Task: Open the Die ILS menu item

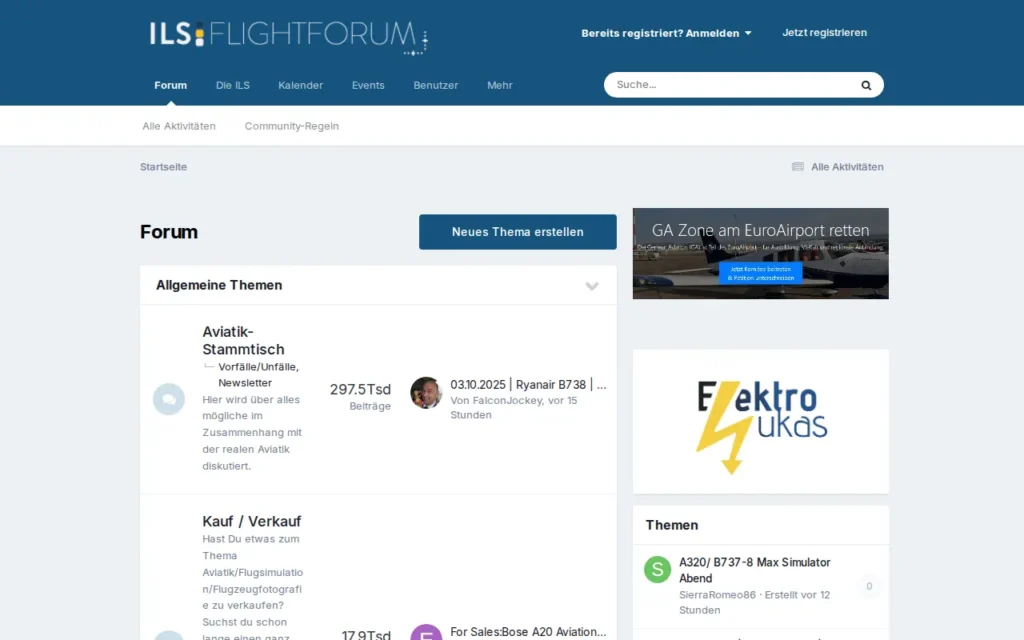Action: (x=232, y=85)
